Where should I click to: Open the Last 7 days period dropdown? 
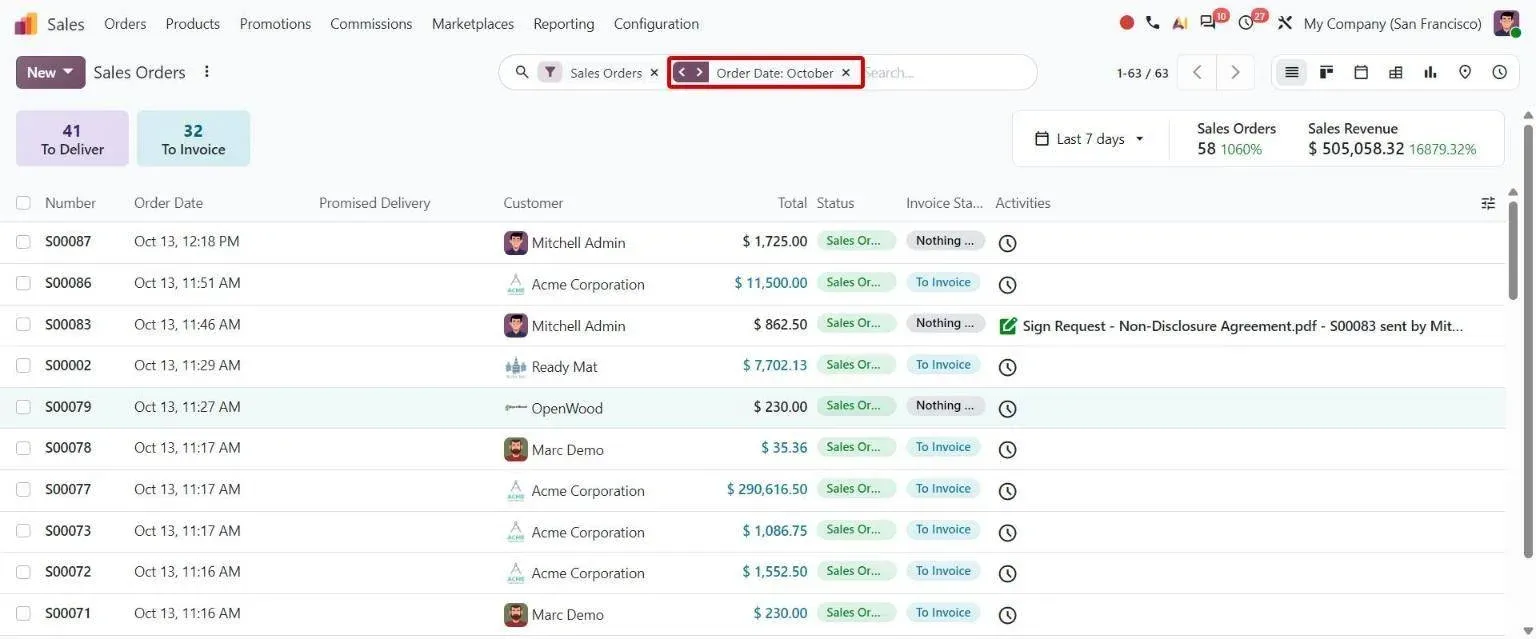coord(1089,139)
